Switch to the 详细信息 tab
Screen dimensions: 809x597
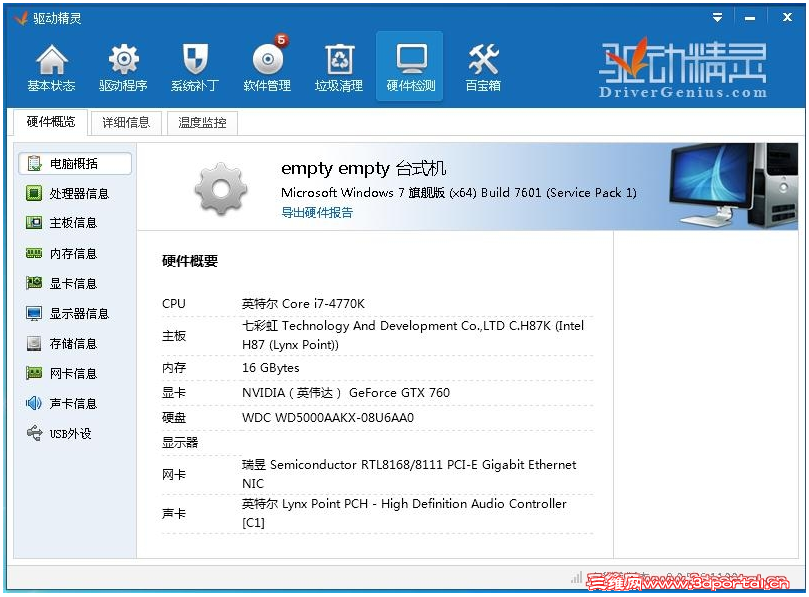126,122
